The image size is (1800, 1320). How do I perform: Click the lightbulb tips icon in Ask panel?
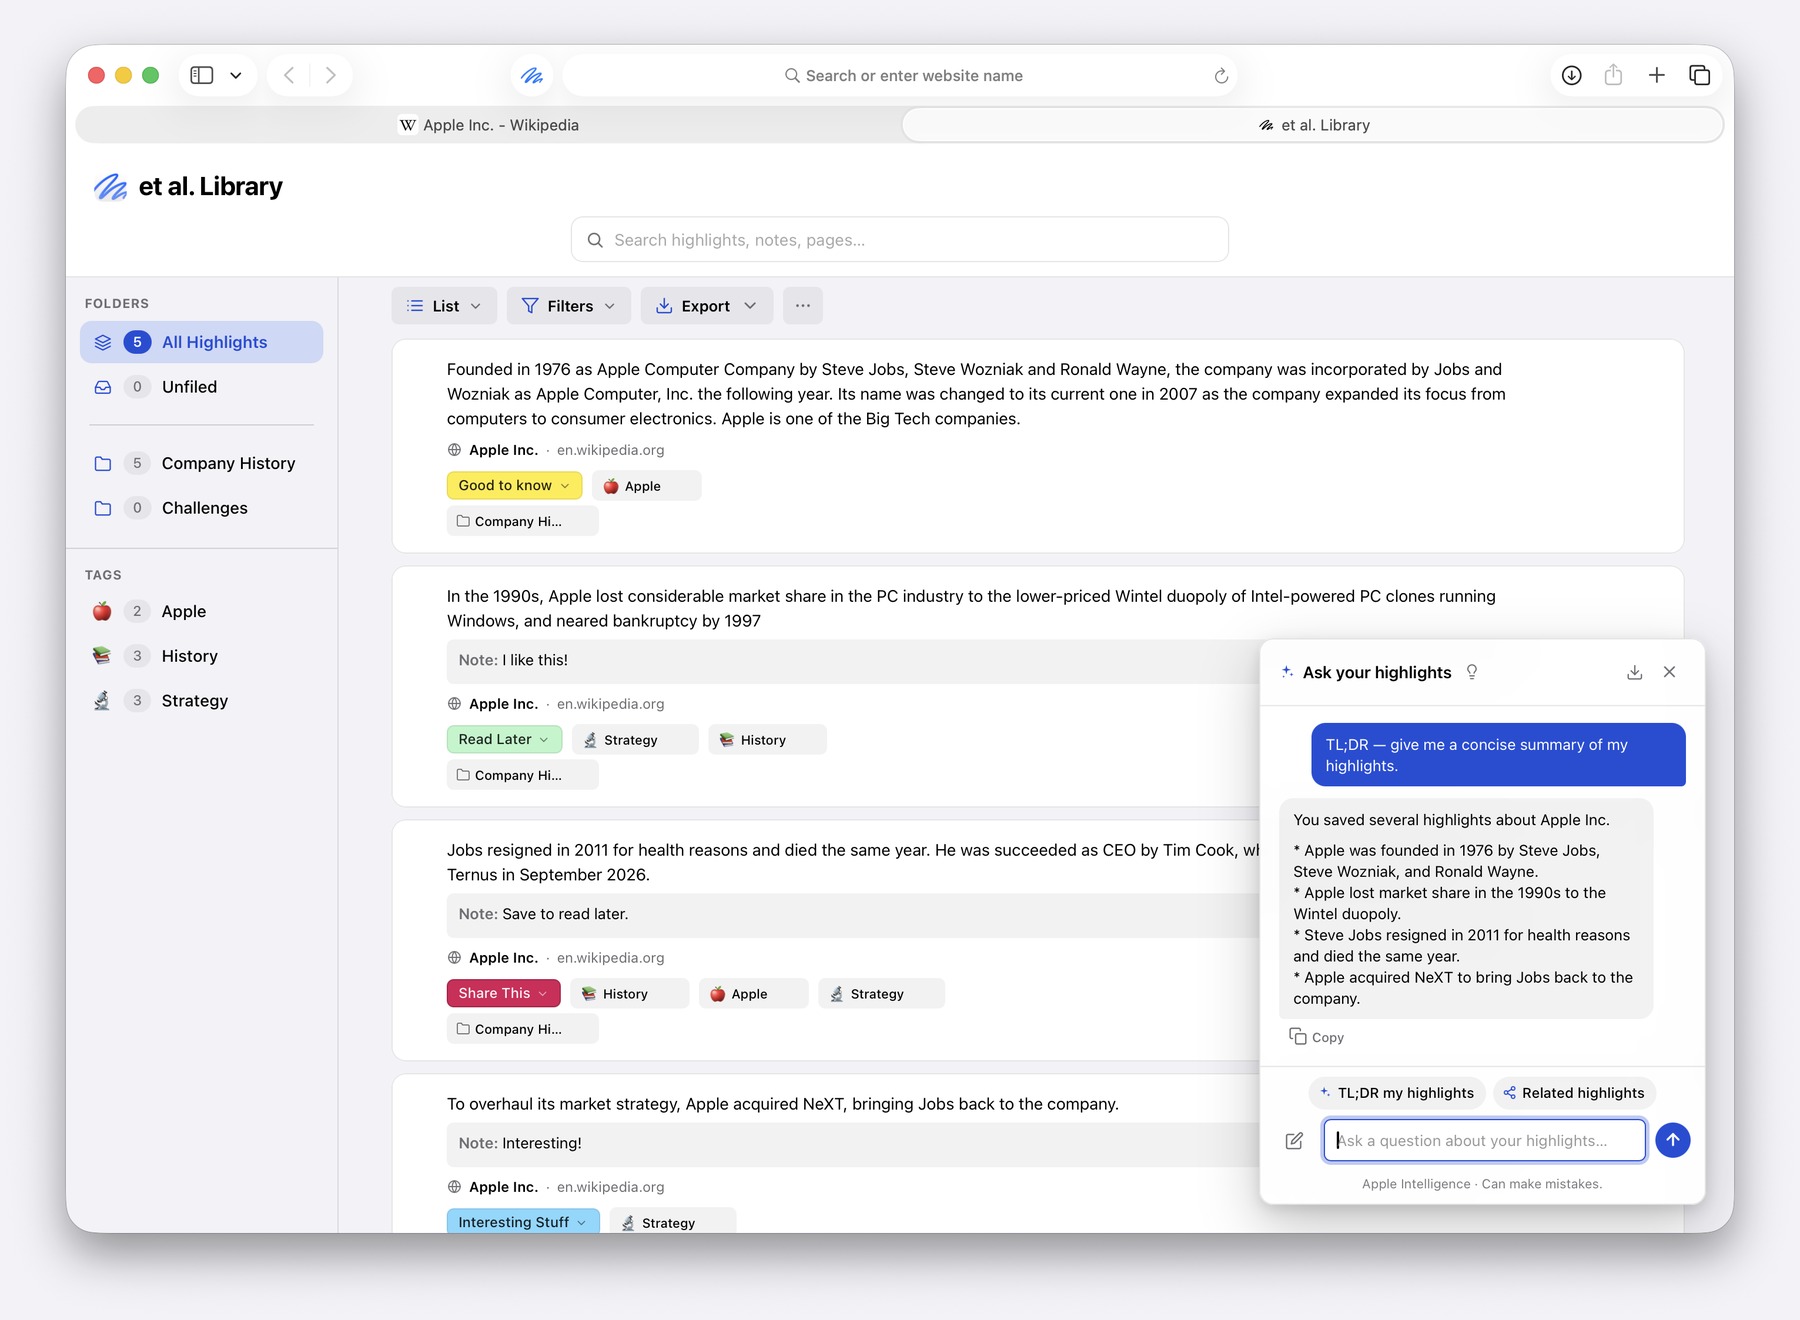coord(1472,672)
